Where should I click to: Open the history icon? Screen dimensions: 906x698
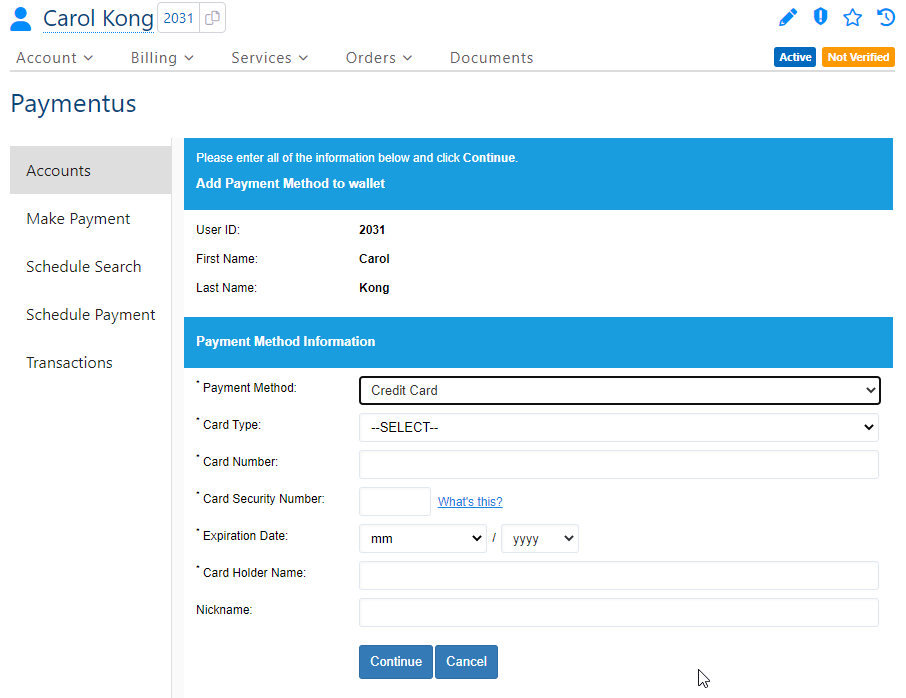pyautogui.click(x=884, y=17)
